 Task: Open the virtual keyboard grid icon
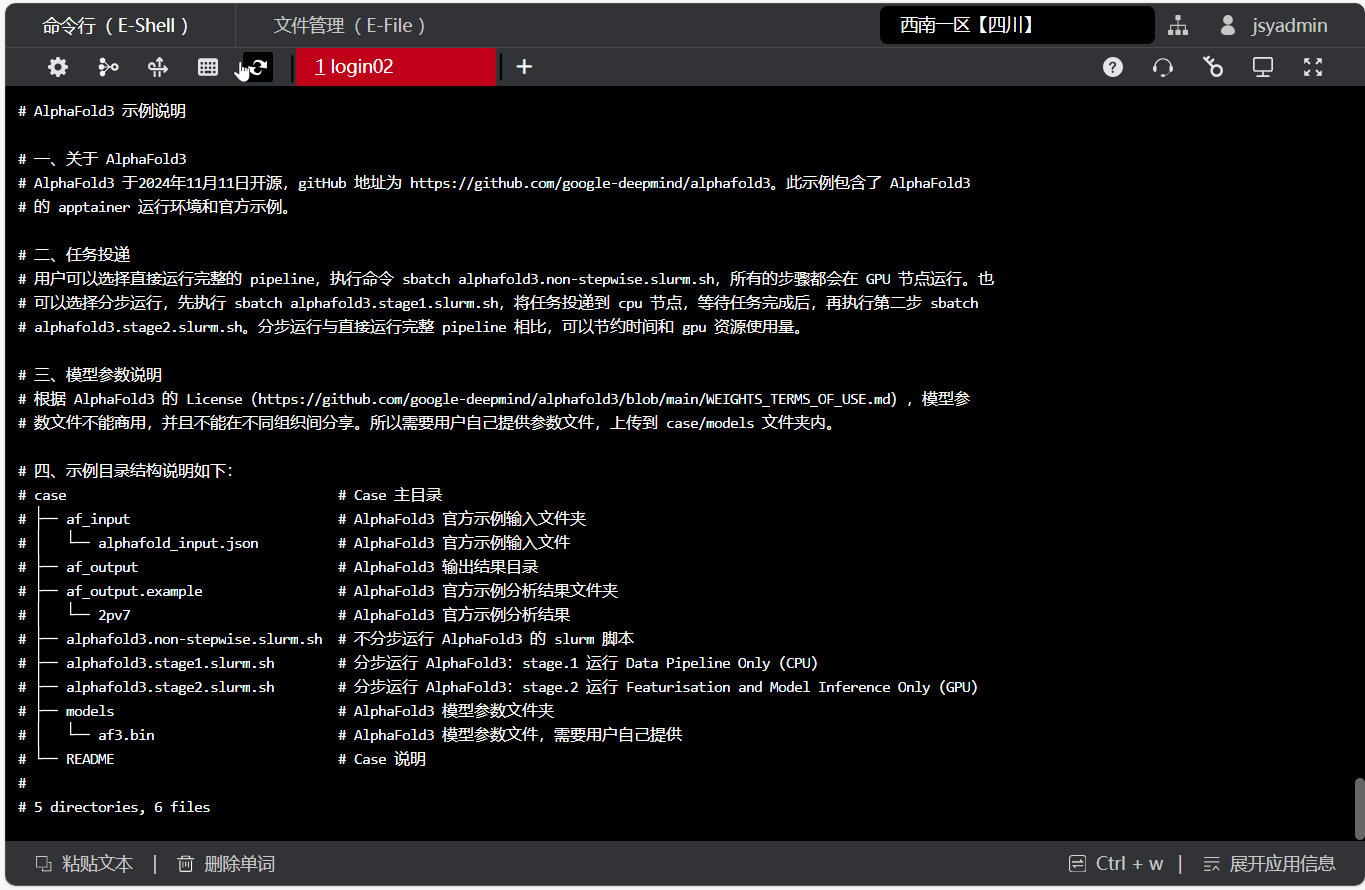point(208,67)
